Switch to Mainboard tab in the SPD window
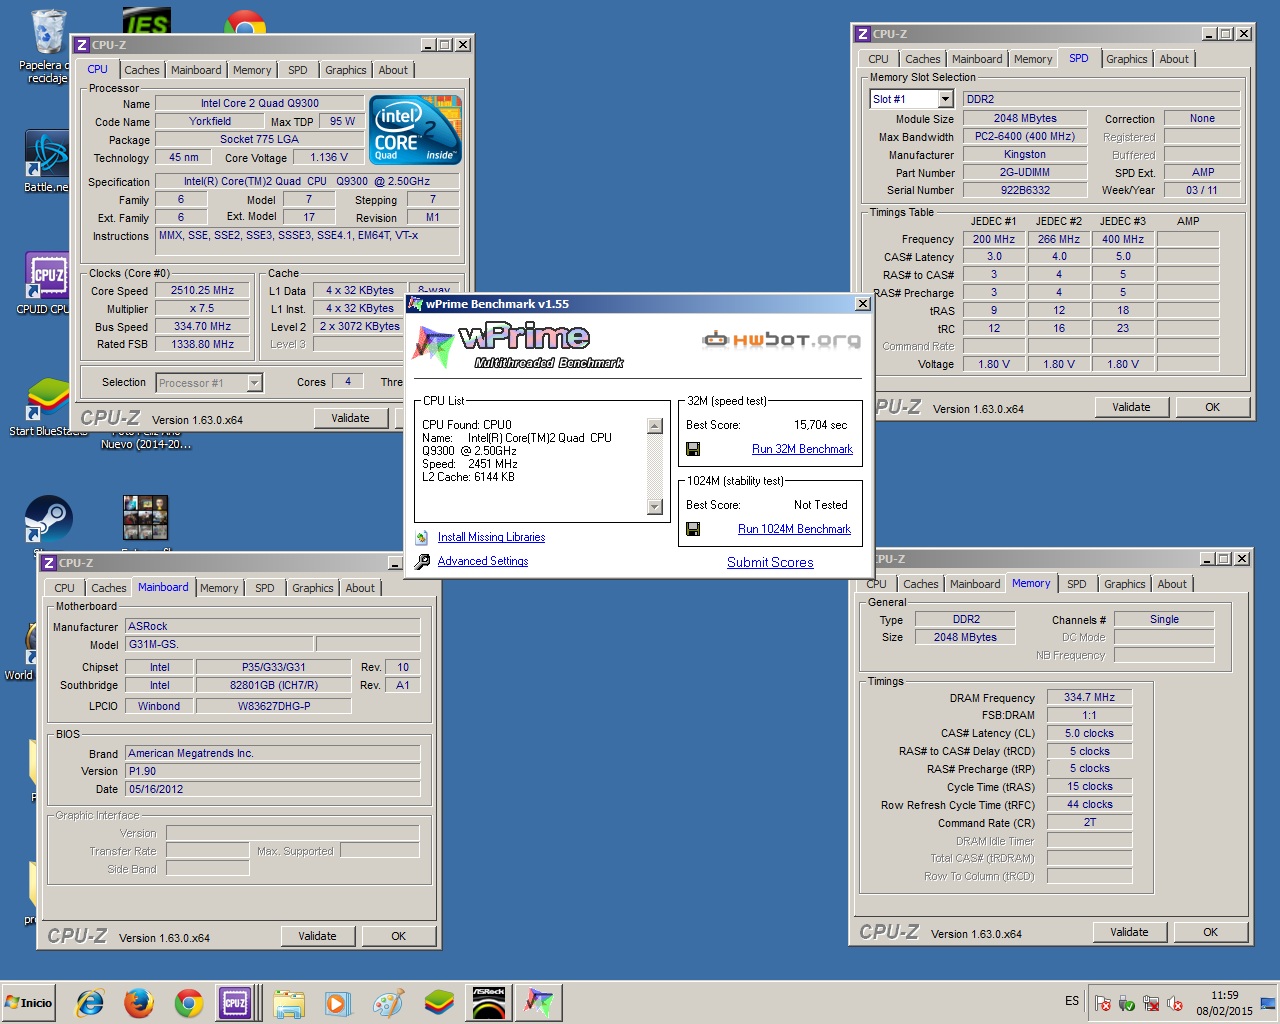This screenshot has height=1024, width=1280. (977, 59)
